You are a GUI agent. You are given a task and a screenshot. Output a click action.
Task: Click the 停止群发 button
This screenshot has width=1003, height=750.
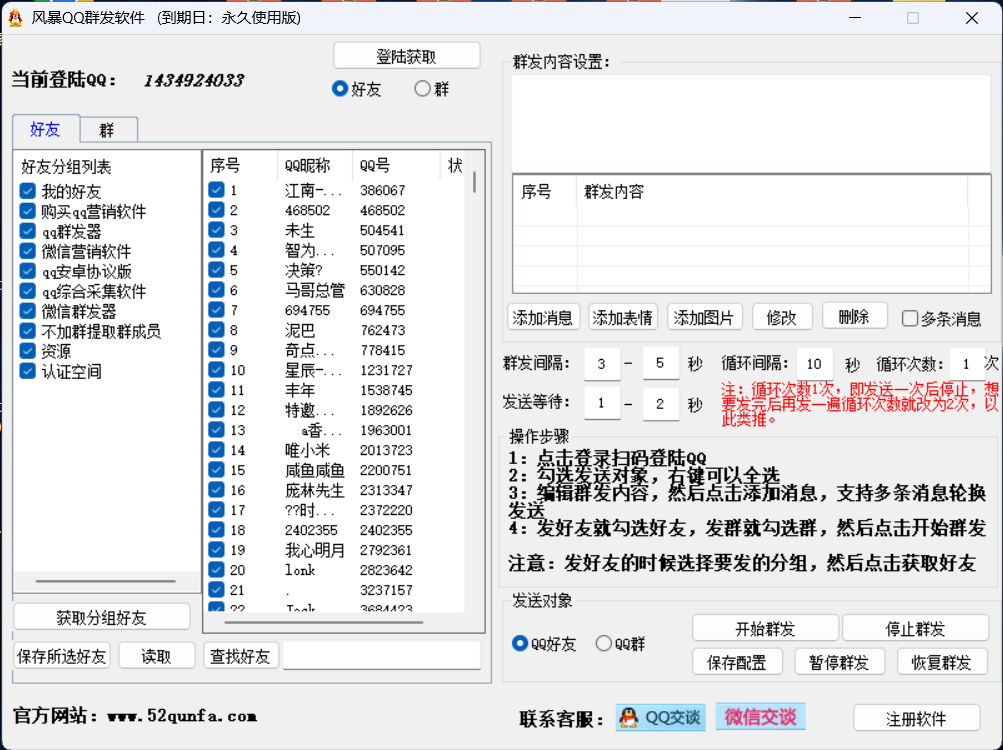915,628
